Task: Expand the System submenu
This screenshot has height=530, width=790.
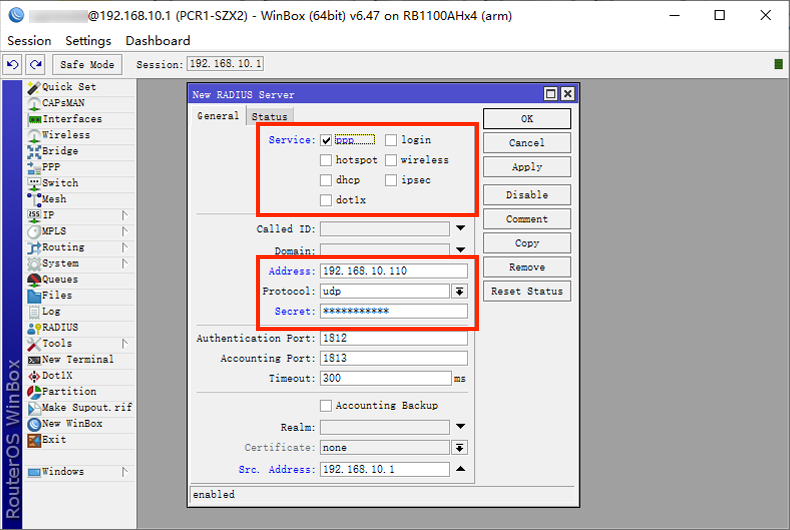Action: coord(124,263)
